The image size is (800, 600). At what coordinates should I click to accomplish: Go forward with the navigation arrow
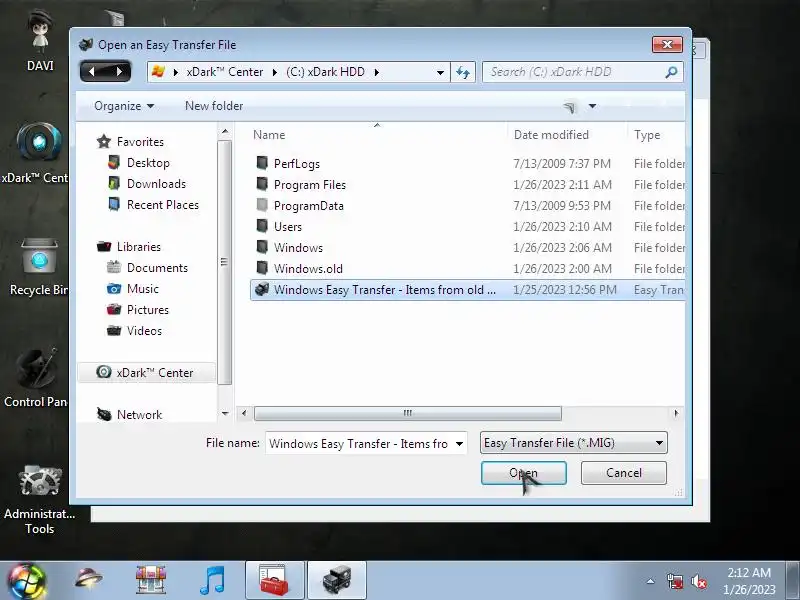point(119,72)
